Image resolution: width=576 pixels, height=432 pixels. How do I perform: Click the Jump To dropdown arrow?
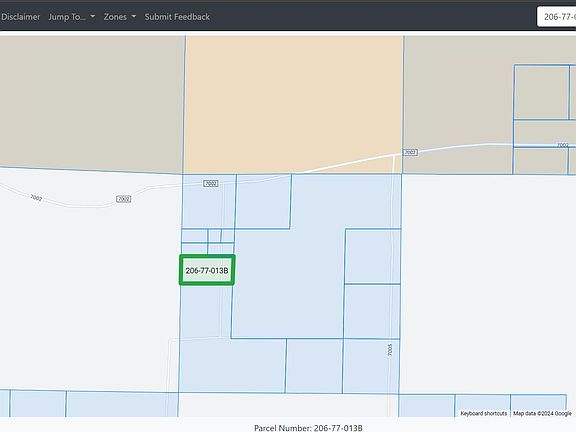click(x=93, y=17)
